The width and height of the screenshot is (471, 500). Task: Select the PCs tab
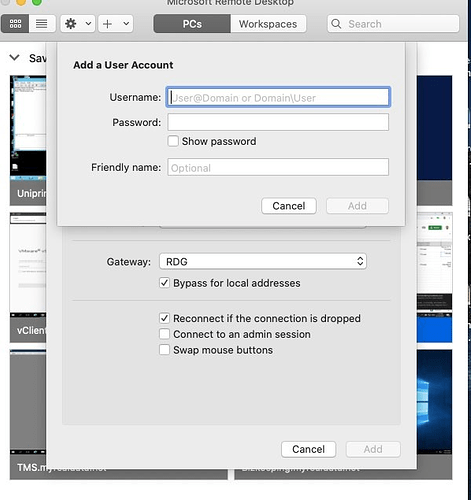[192, 24]
